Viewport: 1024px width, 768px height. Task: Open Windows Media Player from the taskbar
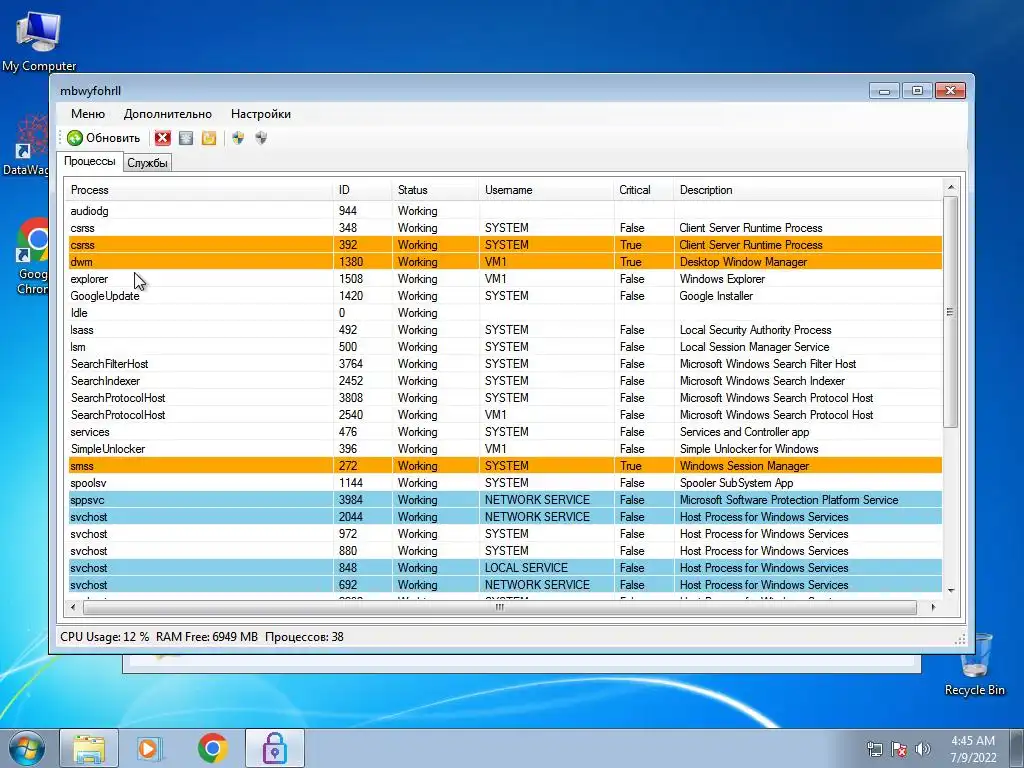tap(149, 748)
